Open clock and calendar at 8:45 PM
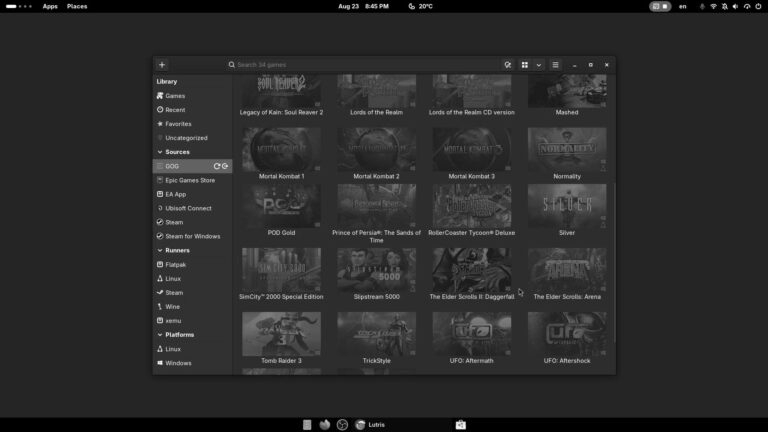The image size is (768, 432). click(x=363, y=6)
